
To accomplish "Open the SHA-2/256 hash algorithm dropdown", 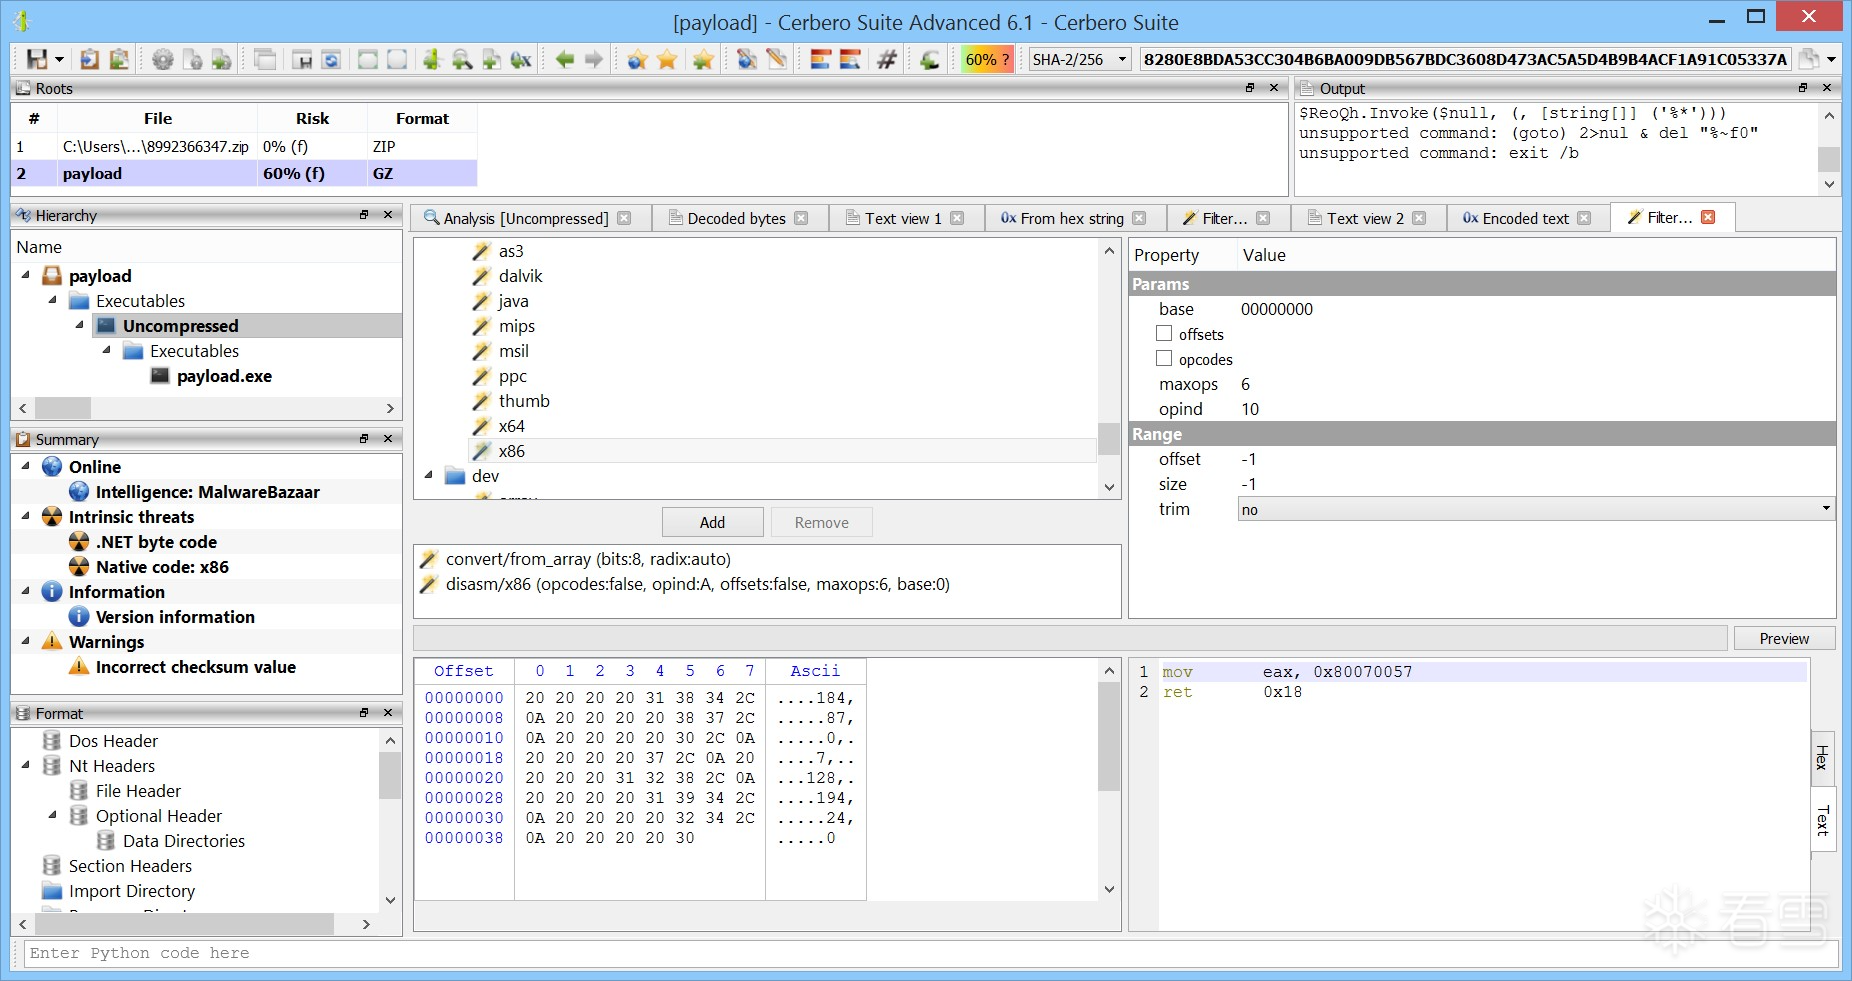I will click(1080, 59).
